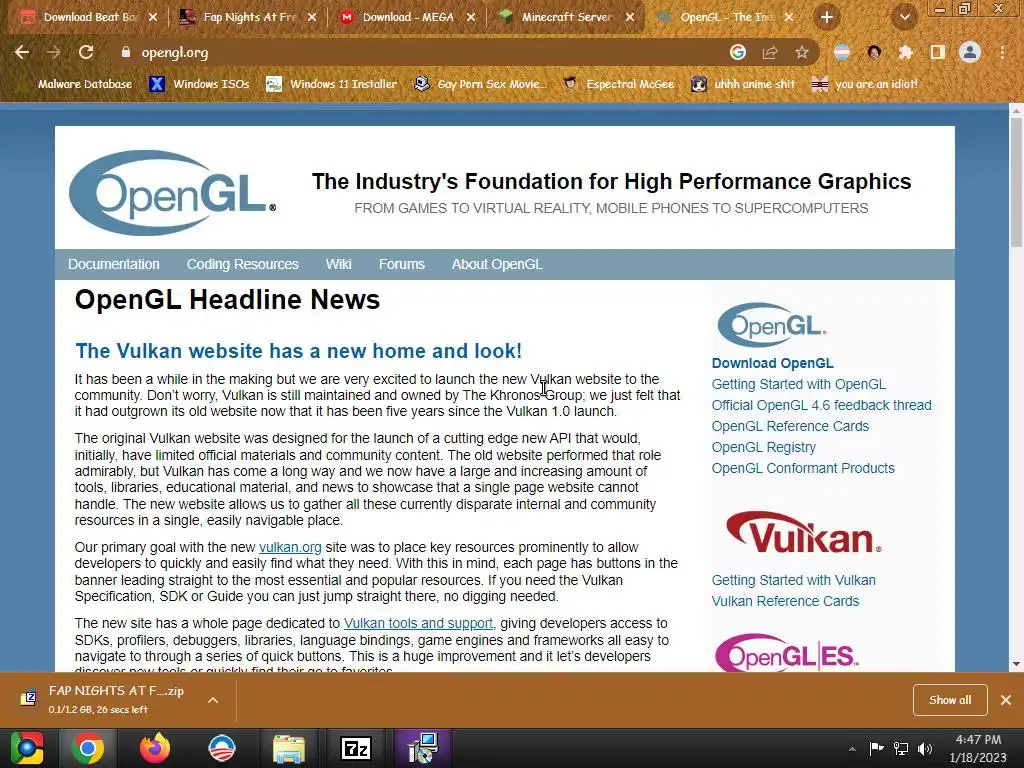Open Firefox from the taskbar
Image resolution: width=1024 pixels, height=768 pixels.
pyautogui.click(x=155, y=748)
